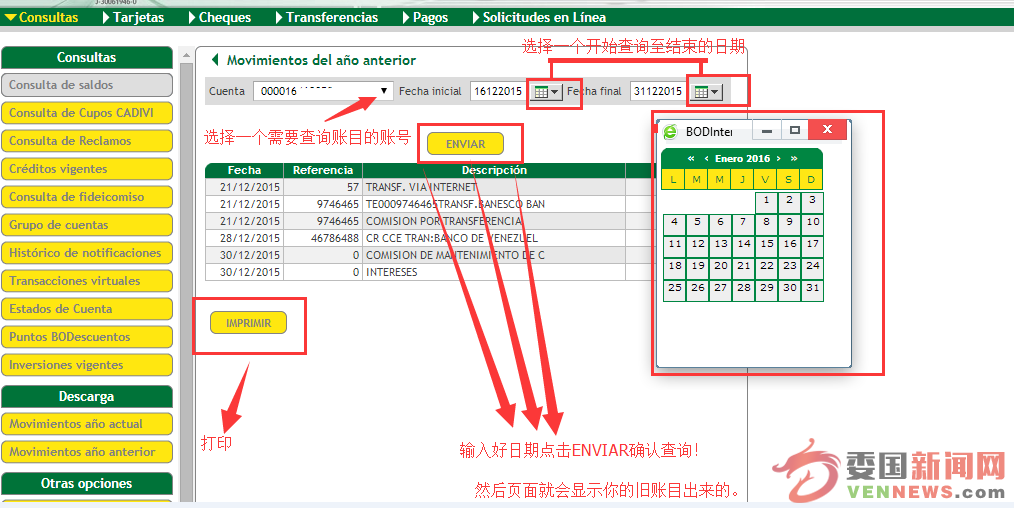Select day 15 in Enero 2016 calendar

click(x=766, y=246)
